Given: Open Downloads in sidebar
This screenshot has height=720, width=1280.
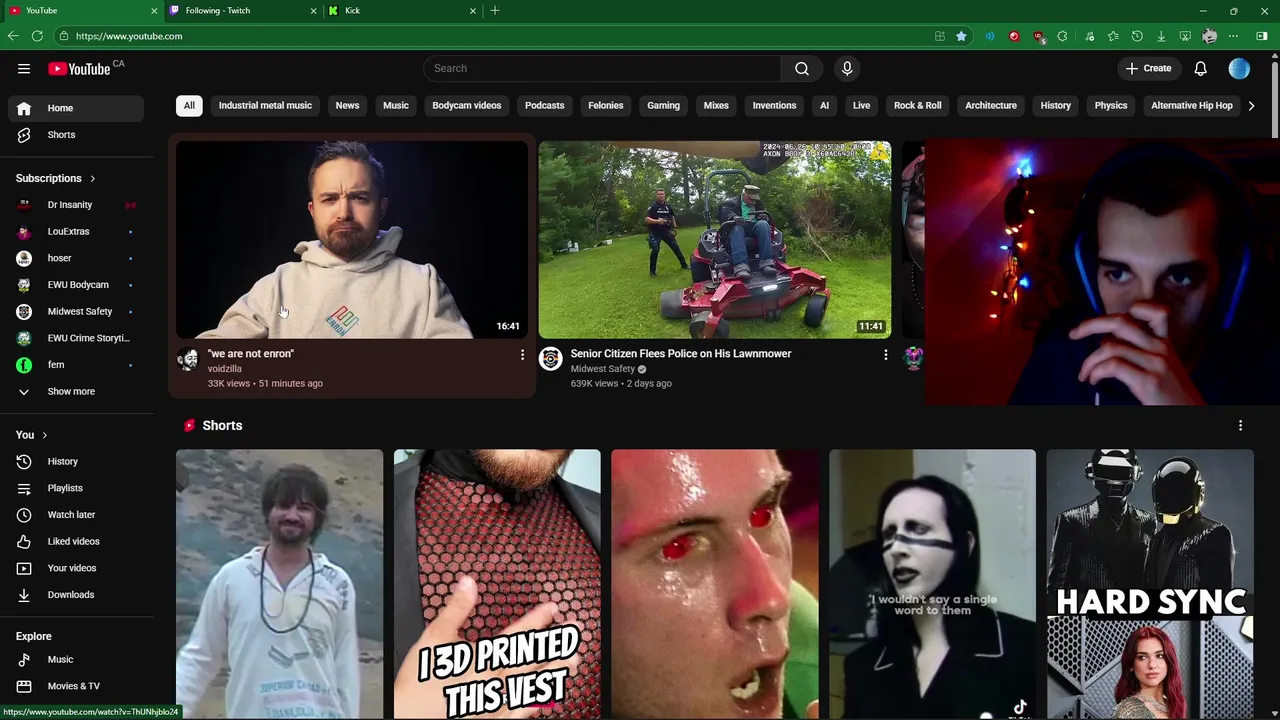Looking at the screenshot, I should pos(76,594).
